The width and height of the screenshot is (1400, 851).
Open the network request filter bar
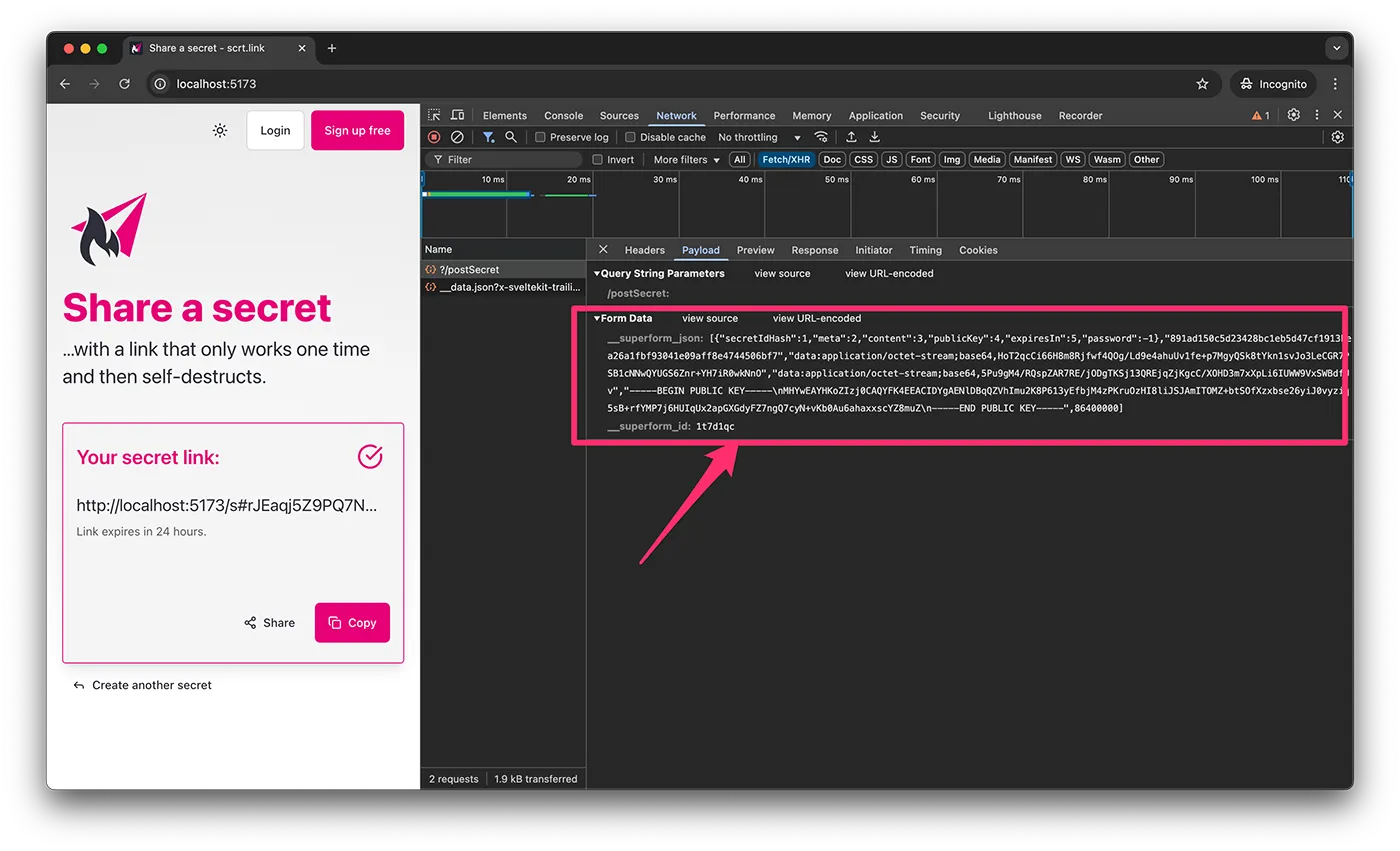[489, 137]
